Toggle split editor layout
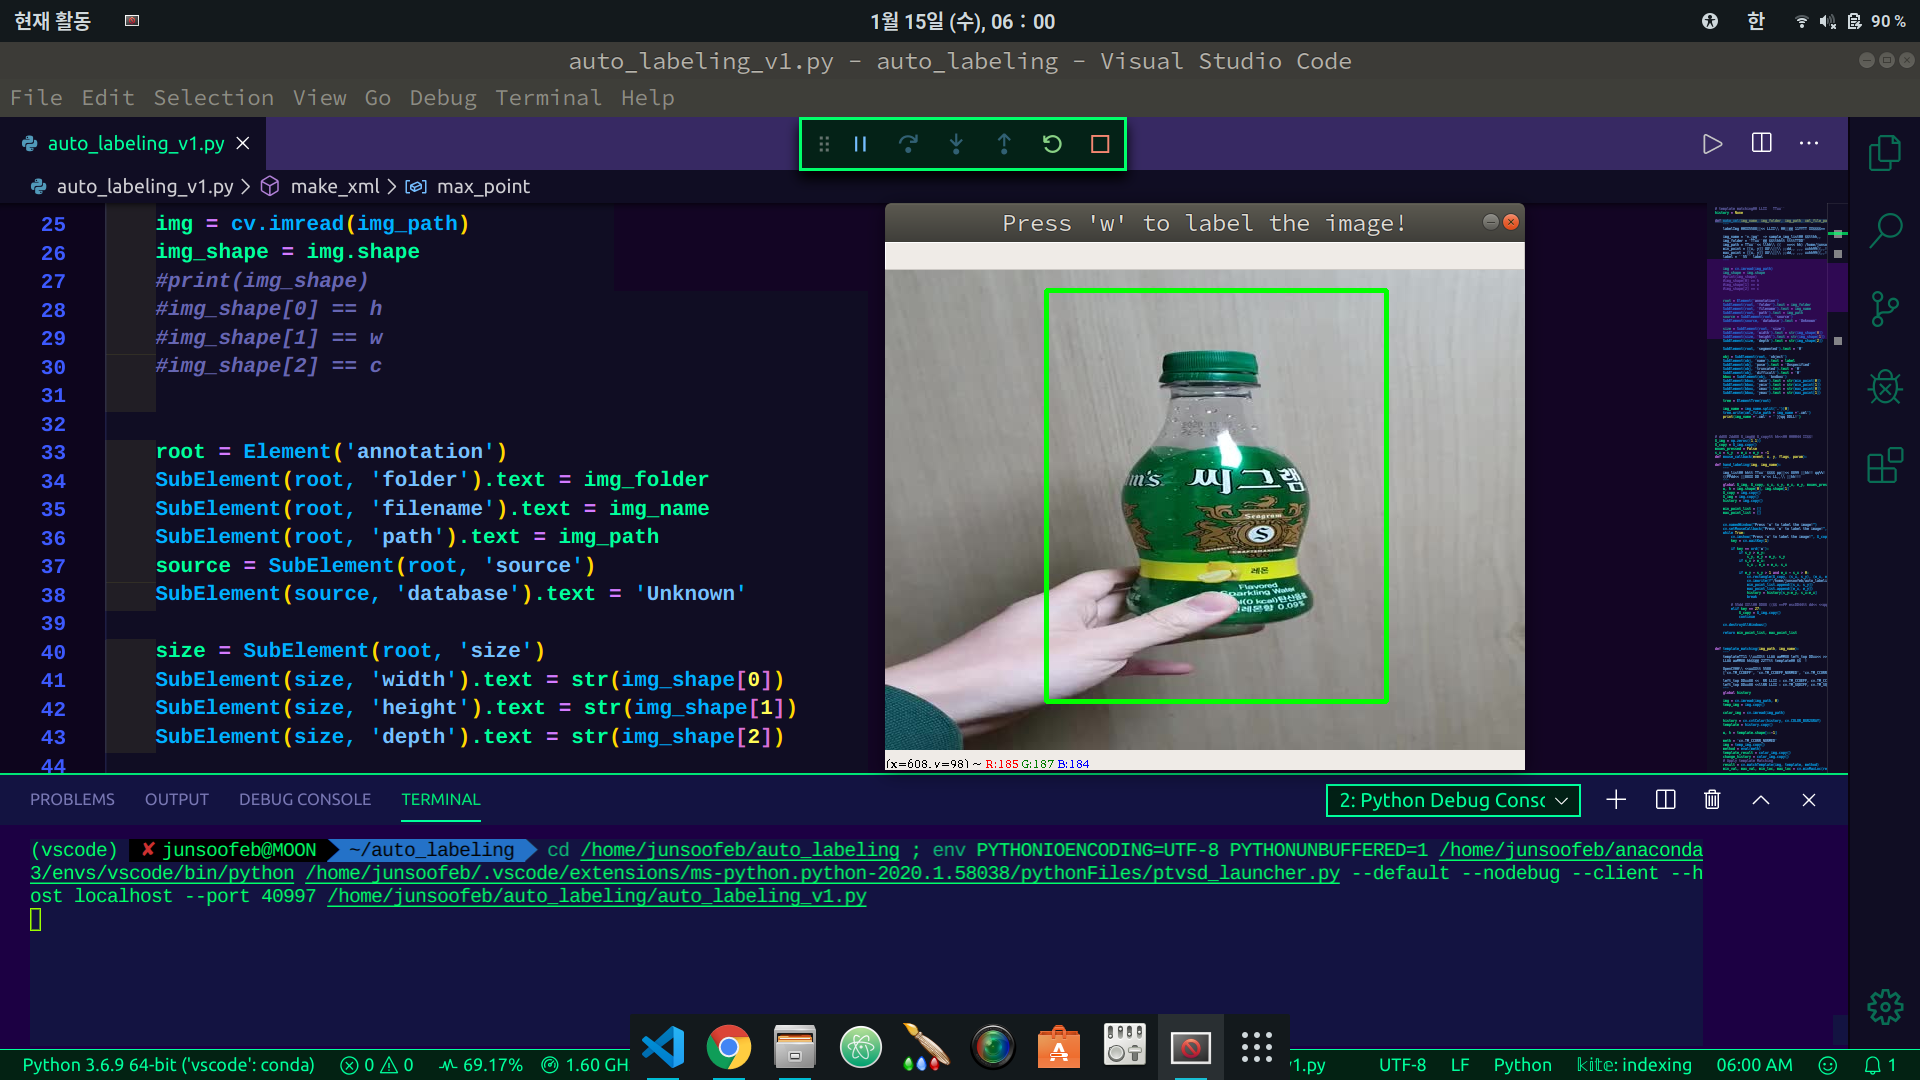Image resolution: width=1920 pixels, height=1080 pixels. click(1762, 143)
